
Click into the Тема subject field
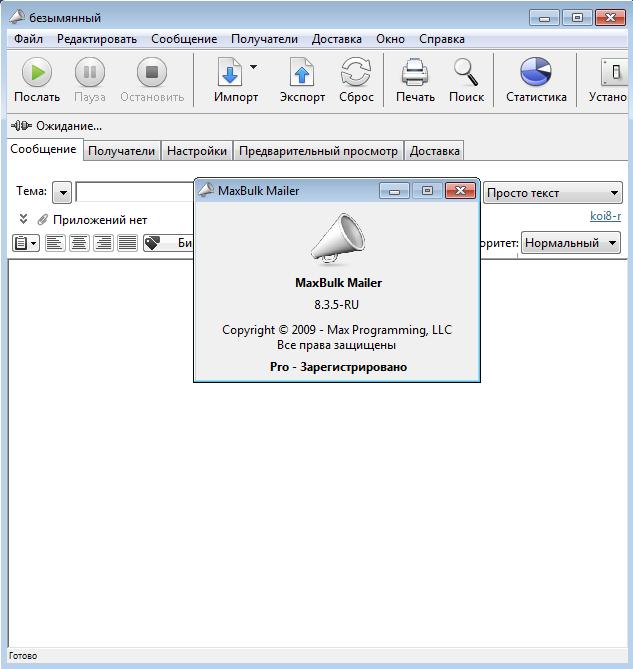click(x=135, y=192)
